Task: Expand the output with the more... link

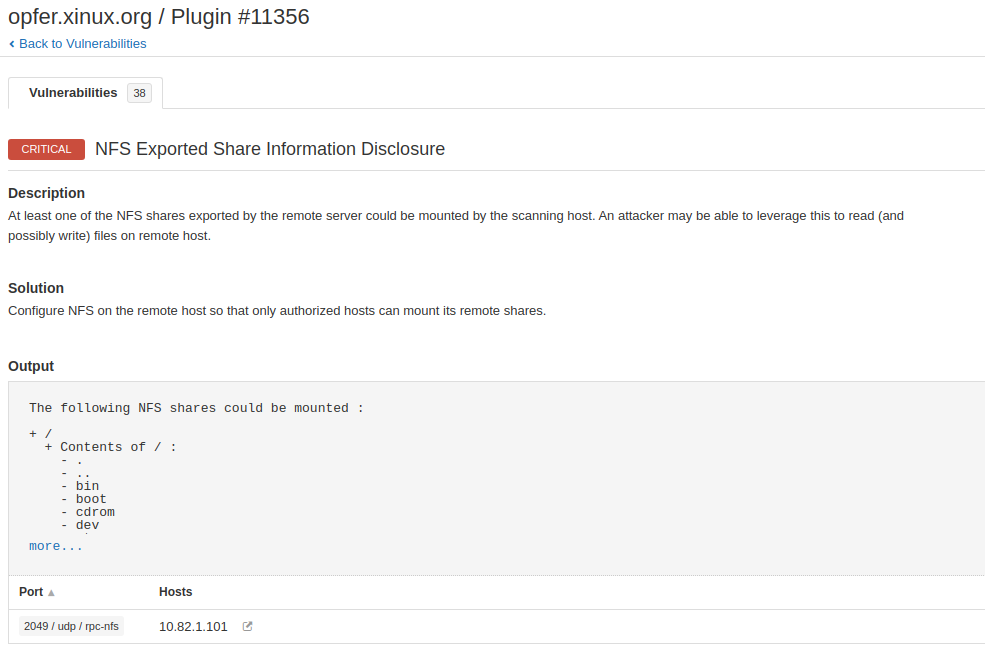Action: pyautogui.click(x=56, y=546)
